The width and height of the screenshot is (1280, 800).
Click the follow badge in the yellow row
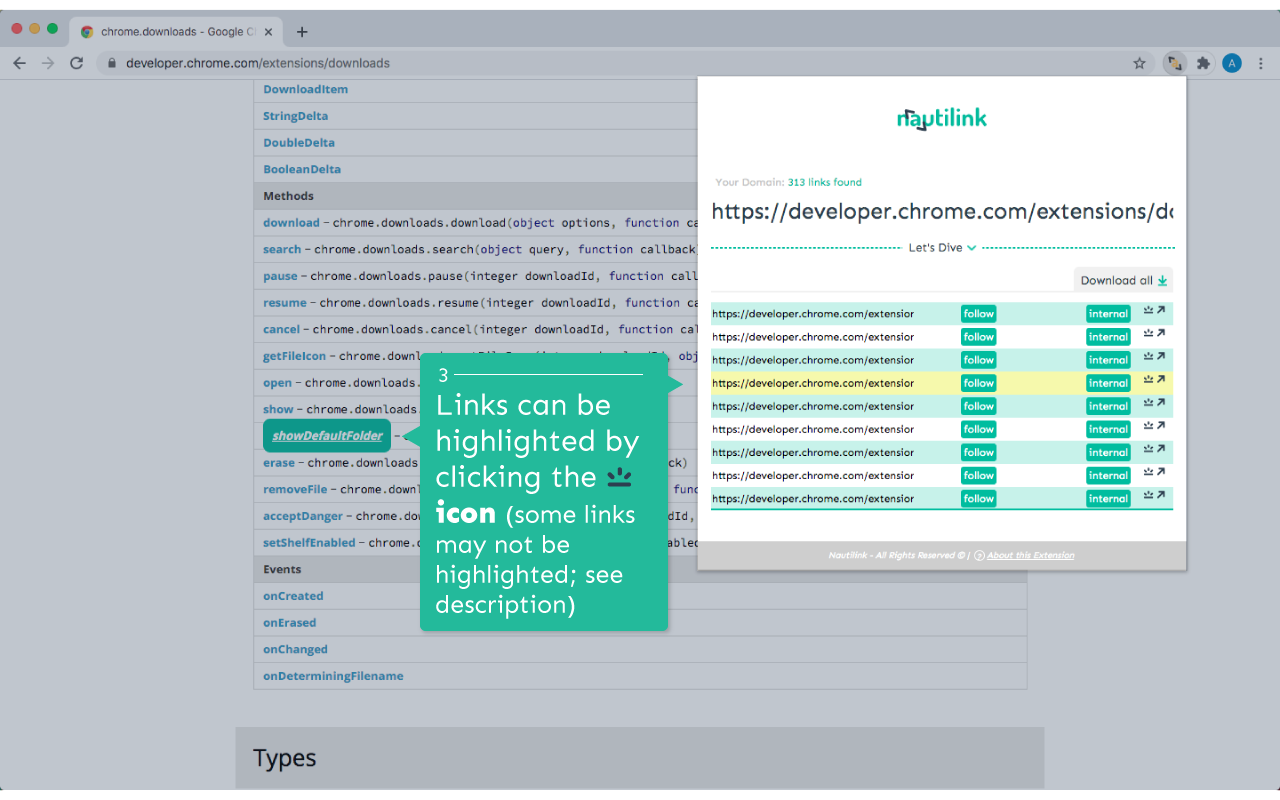pos(978,383)
